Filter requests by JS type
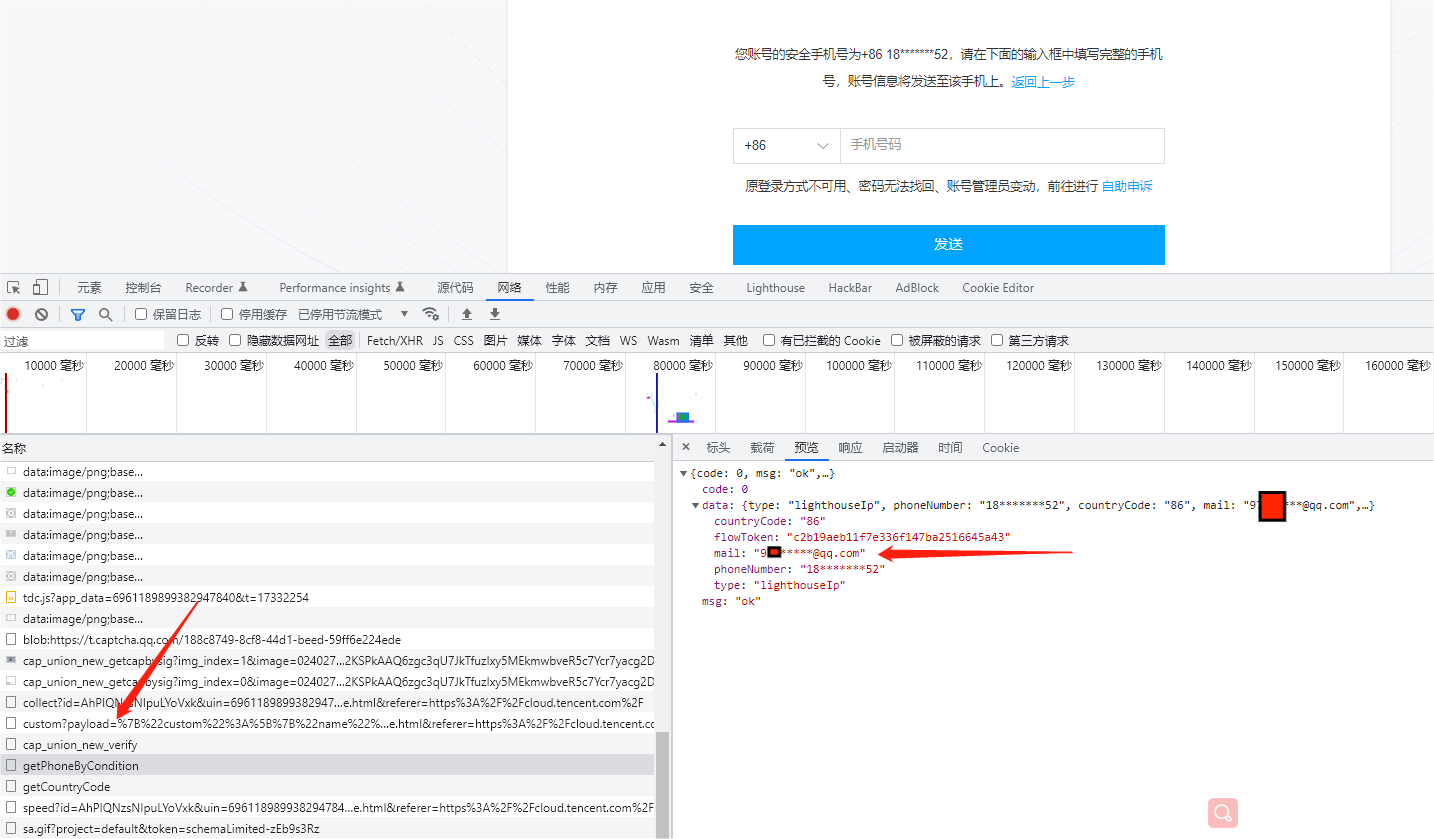This screenshot has width=1434, height=839. (438, 340)
